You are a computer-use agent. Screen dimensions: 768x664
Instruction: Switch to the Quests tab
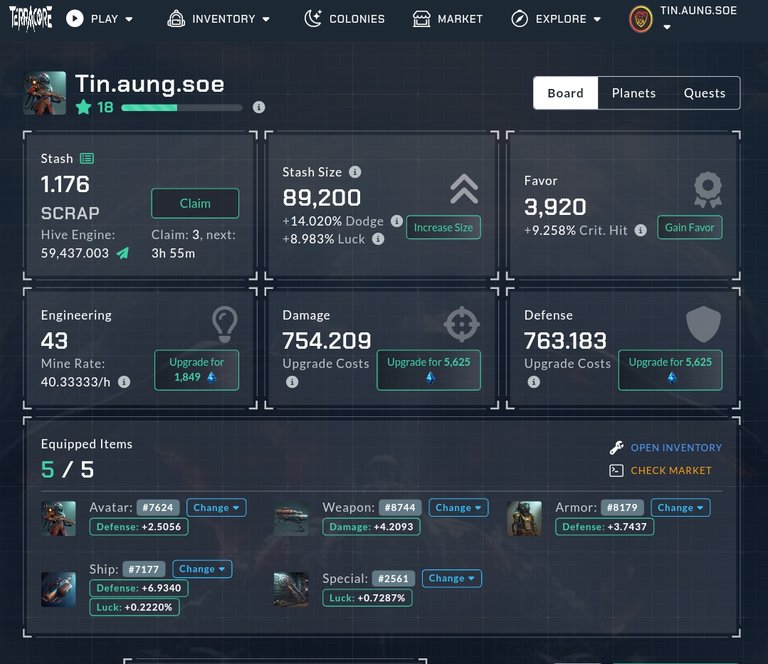(x=704, y=93)
